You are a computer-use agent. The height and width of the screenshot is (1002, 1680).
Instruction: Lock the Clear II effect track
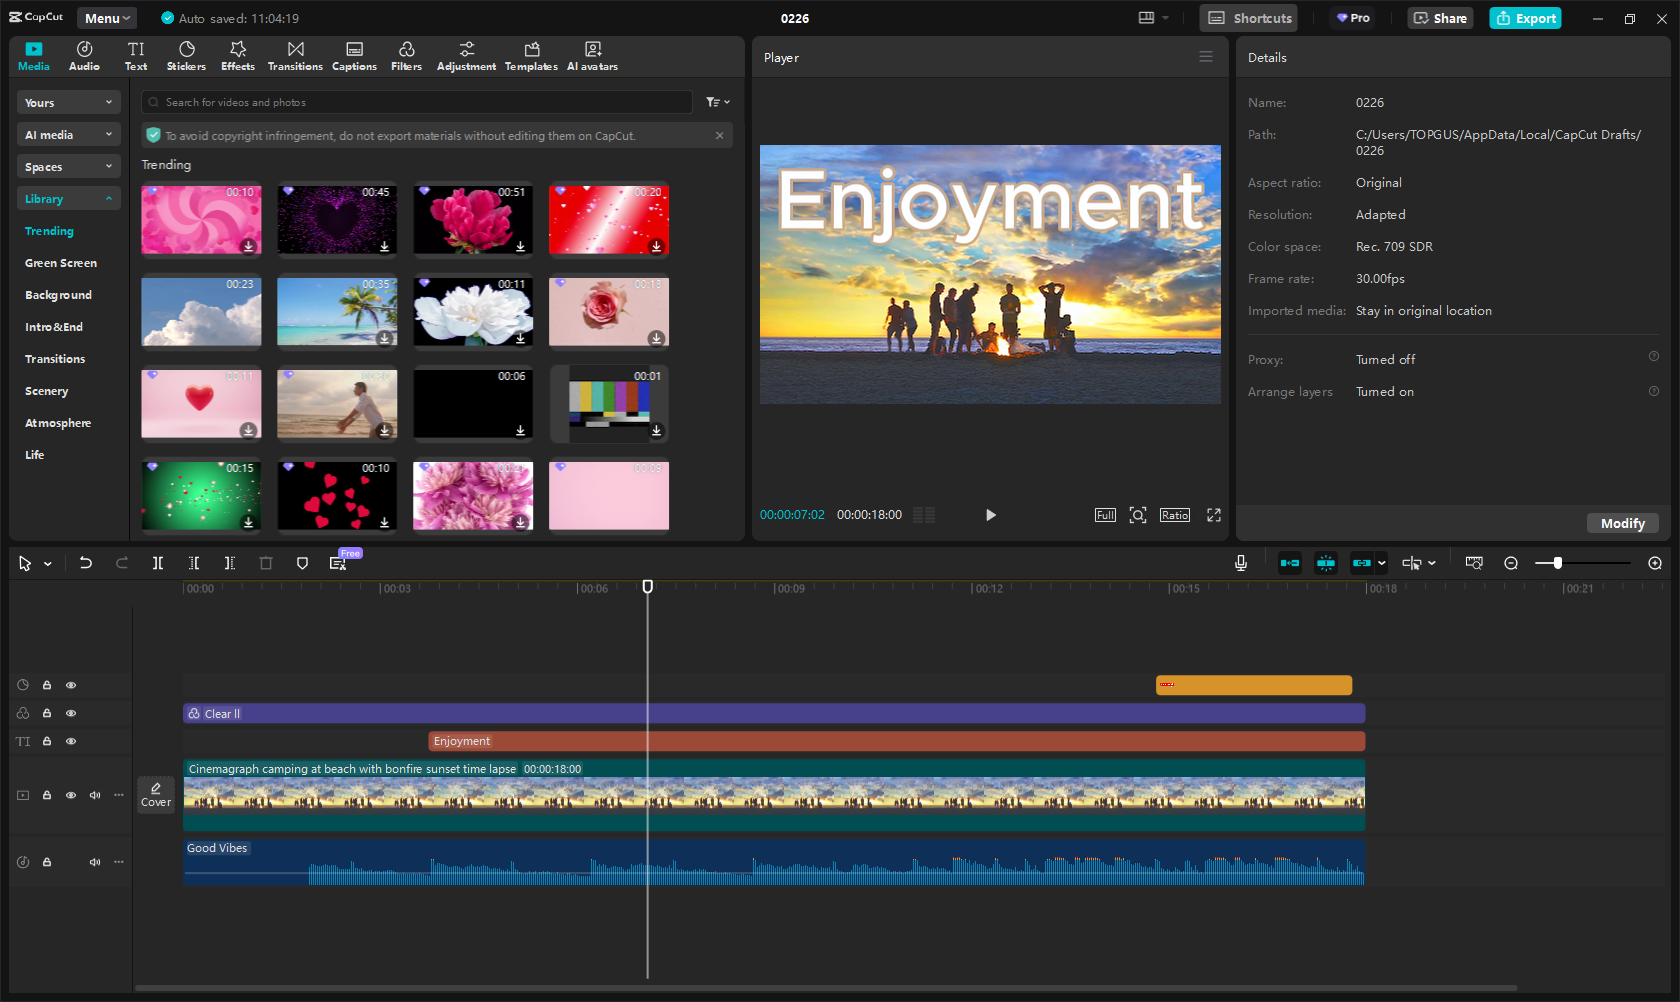47,713
